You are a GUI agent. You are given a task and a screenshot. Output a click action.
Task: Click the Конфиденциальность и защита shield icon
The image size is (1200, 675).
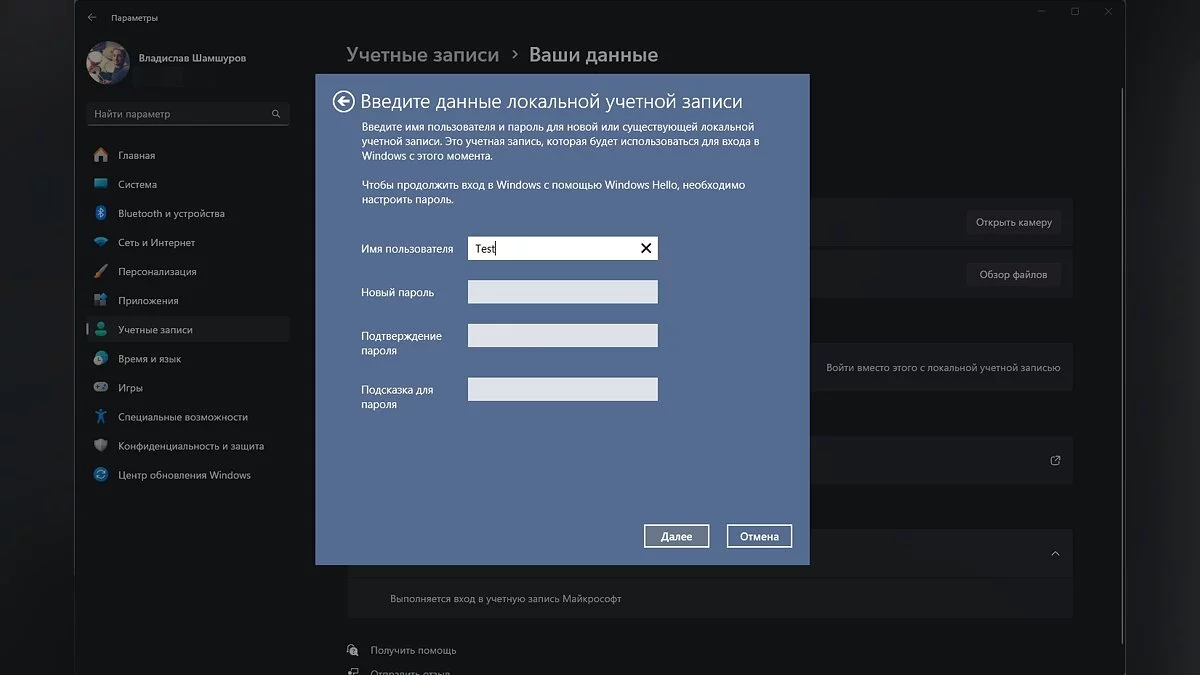click(x=100, y=446)
